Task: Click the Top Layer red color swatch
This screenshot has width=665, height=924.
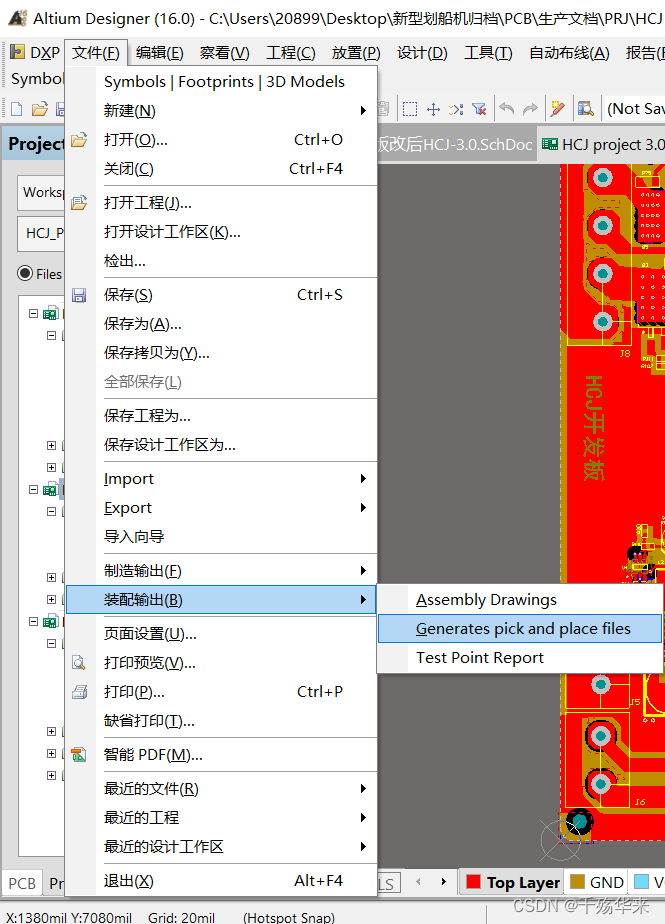Action: 473,882
